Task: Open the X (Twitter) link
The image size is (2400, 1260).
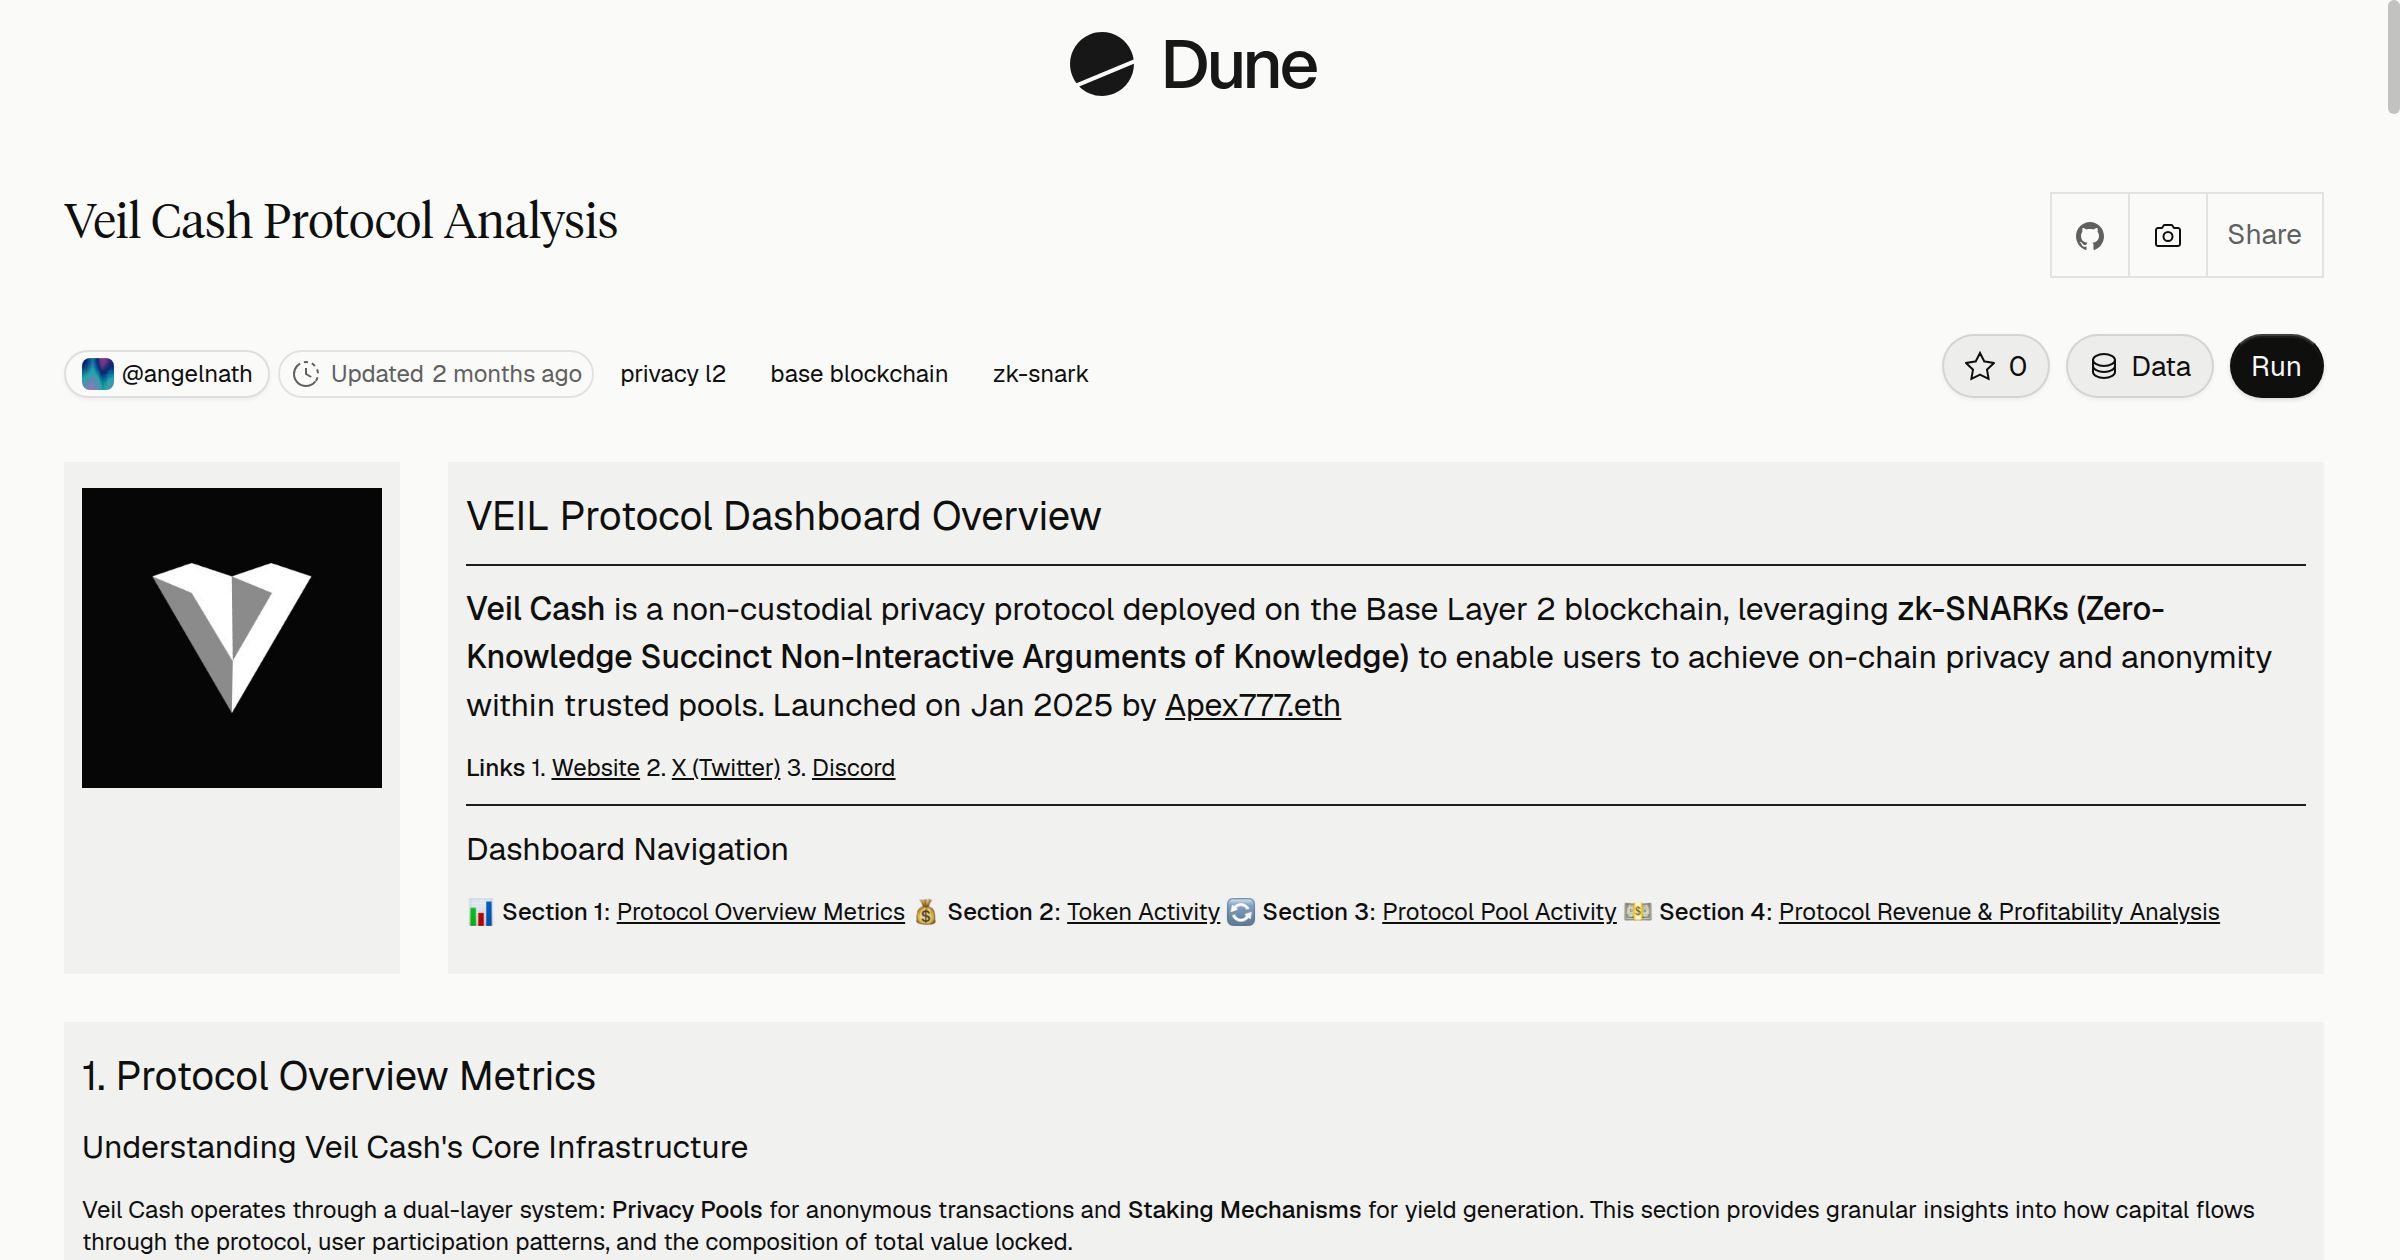Action: (726, 768)
